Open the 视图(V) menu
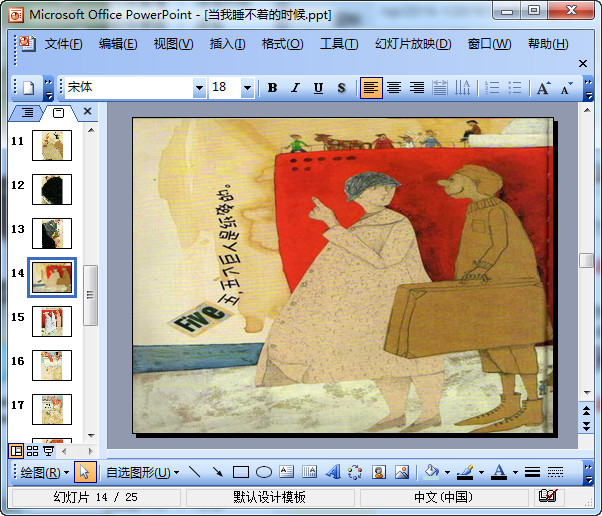Image resolution: width=602 pixels, height=516 pixels. (x=173, y=44)
